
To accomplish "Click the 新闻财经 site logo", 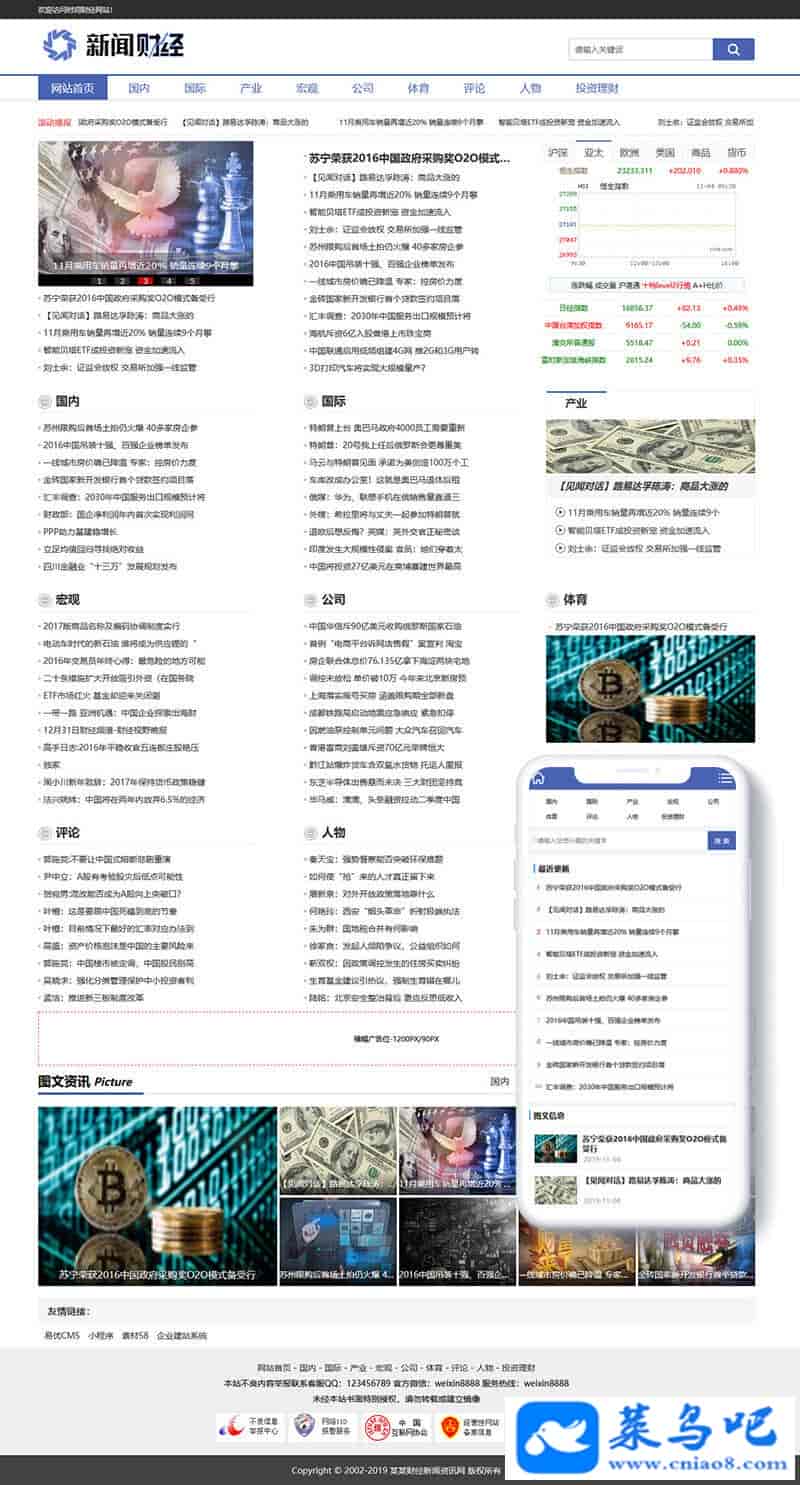I will point(113,45).
